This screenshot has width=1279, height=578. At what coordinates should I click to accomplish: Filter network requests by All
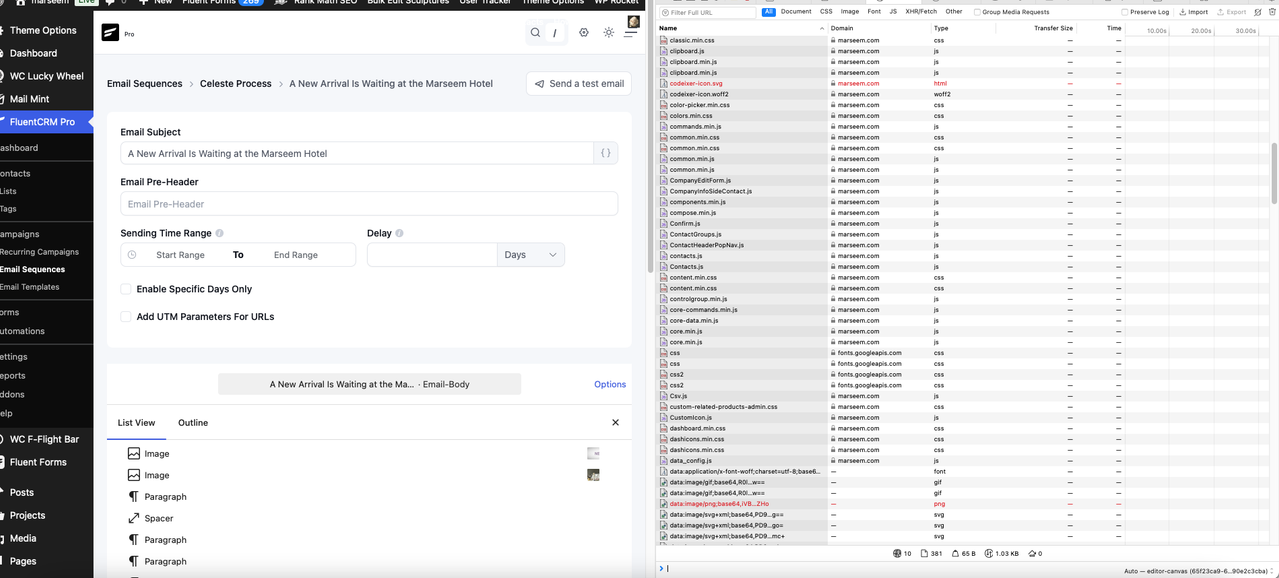coord(768,12)
